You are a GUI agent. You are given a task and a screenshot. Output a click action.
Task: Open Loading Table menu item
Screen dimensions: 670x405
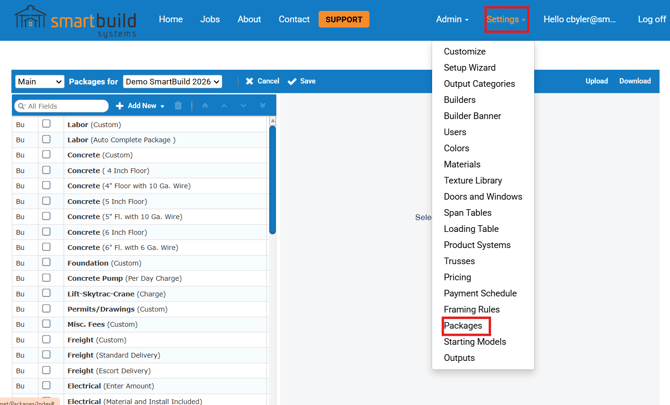(x=471, y=229)
